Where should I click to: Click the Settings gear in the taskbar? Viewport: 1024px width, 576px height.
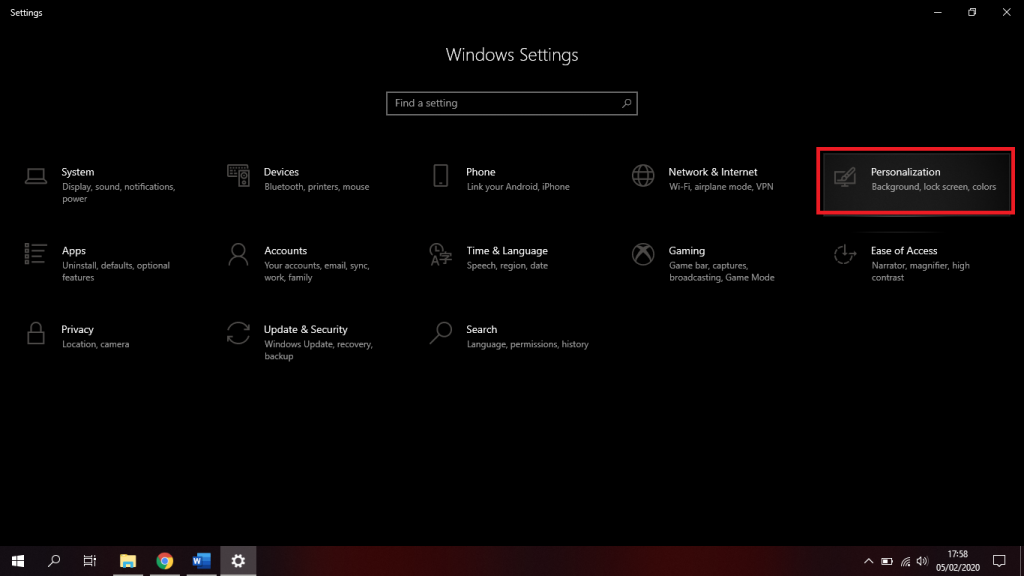(238, 561)
